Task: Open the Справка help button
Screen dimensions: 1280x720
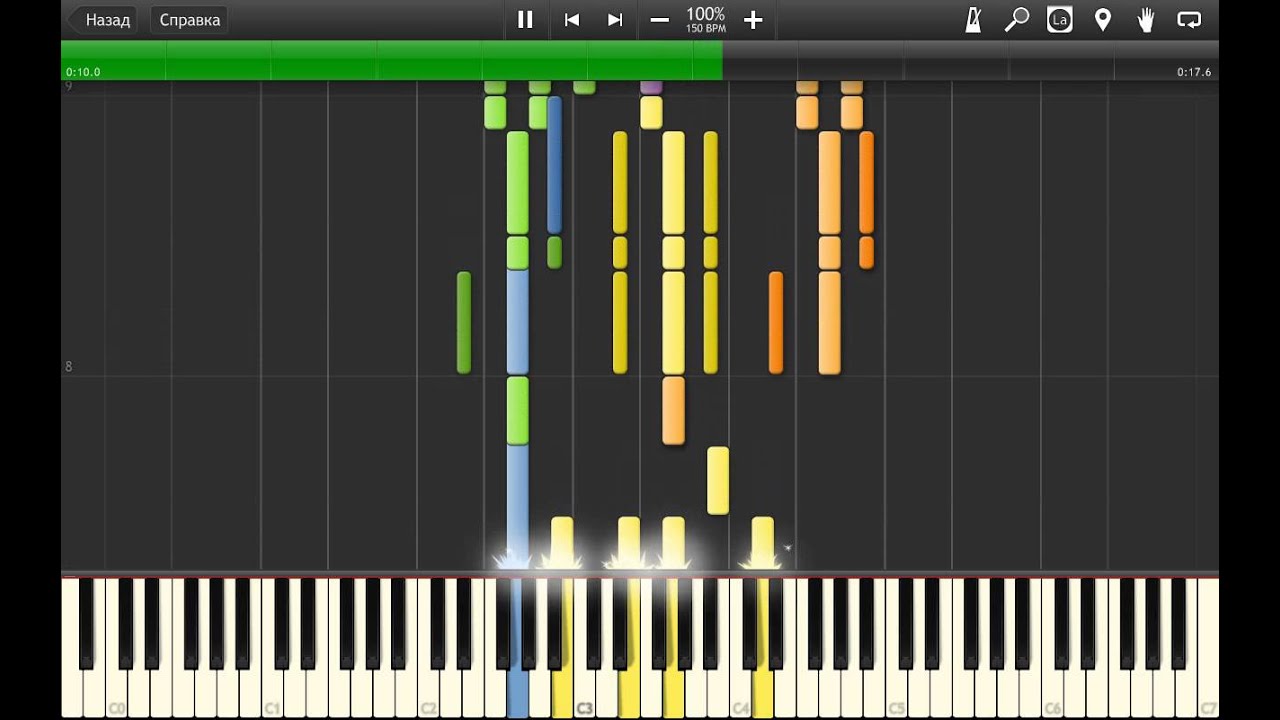Action: pos(189,19)
